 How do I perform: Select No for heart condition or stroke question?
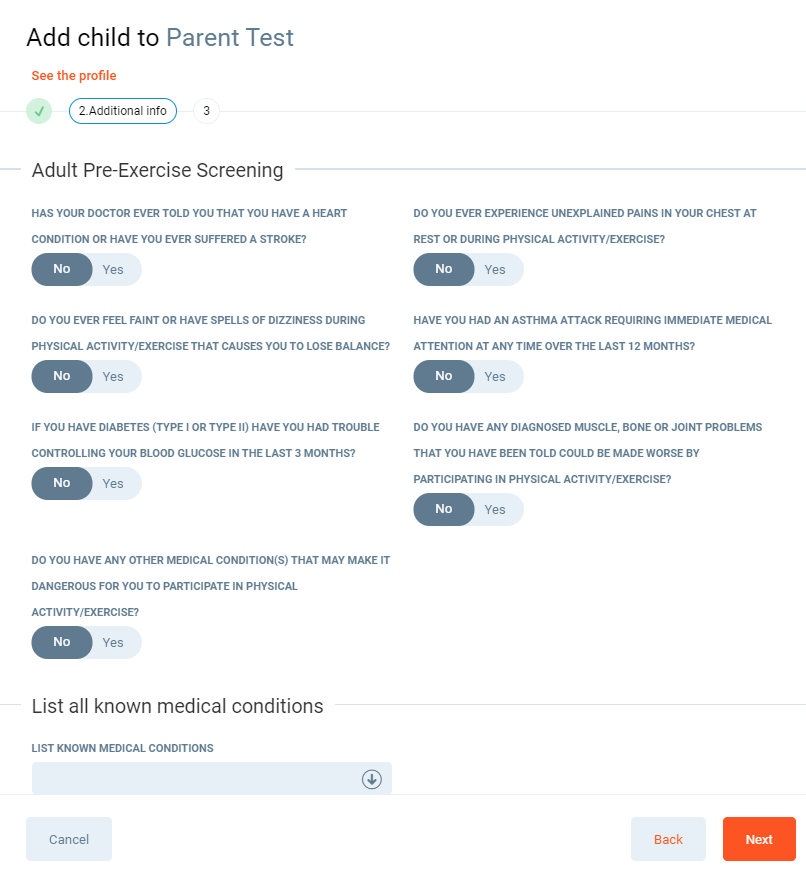coord(62,269)
